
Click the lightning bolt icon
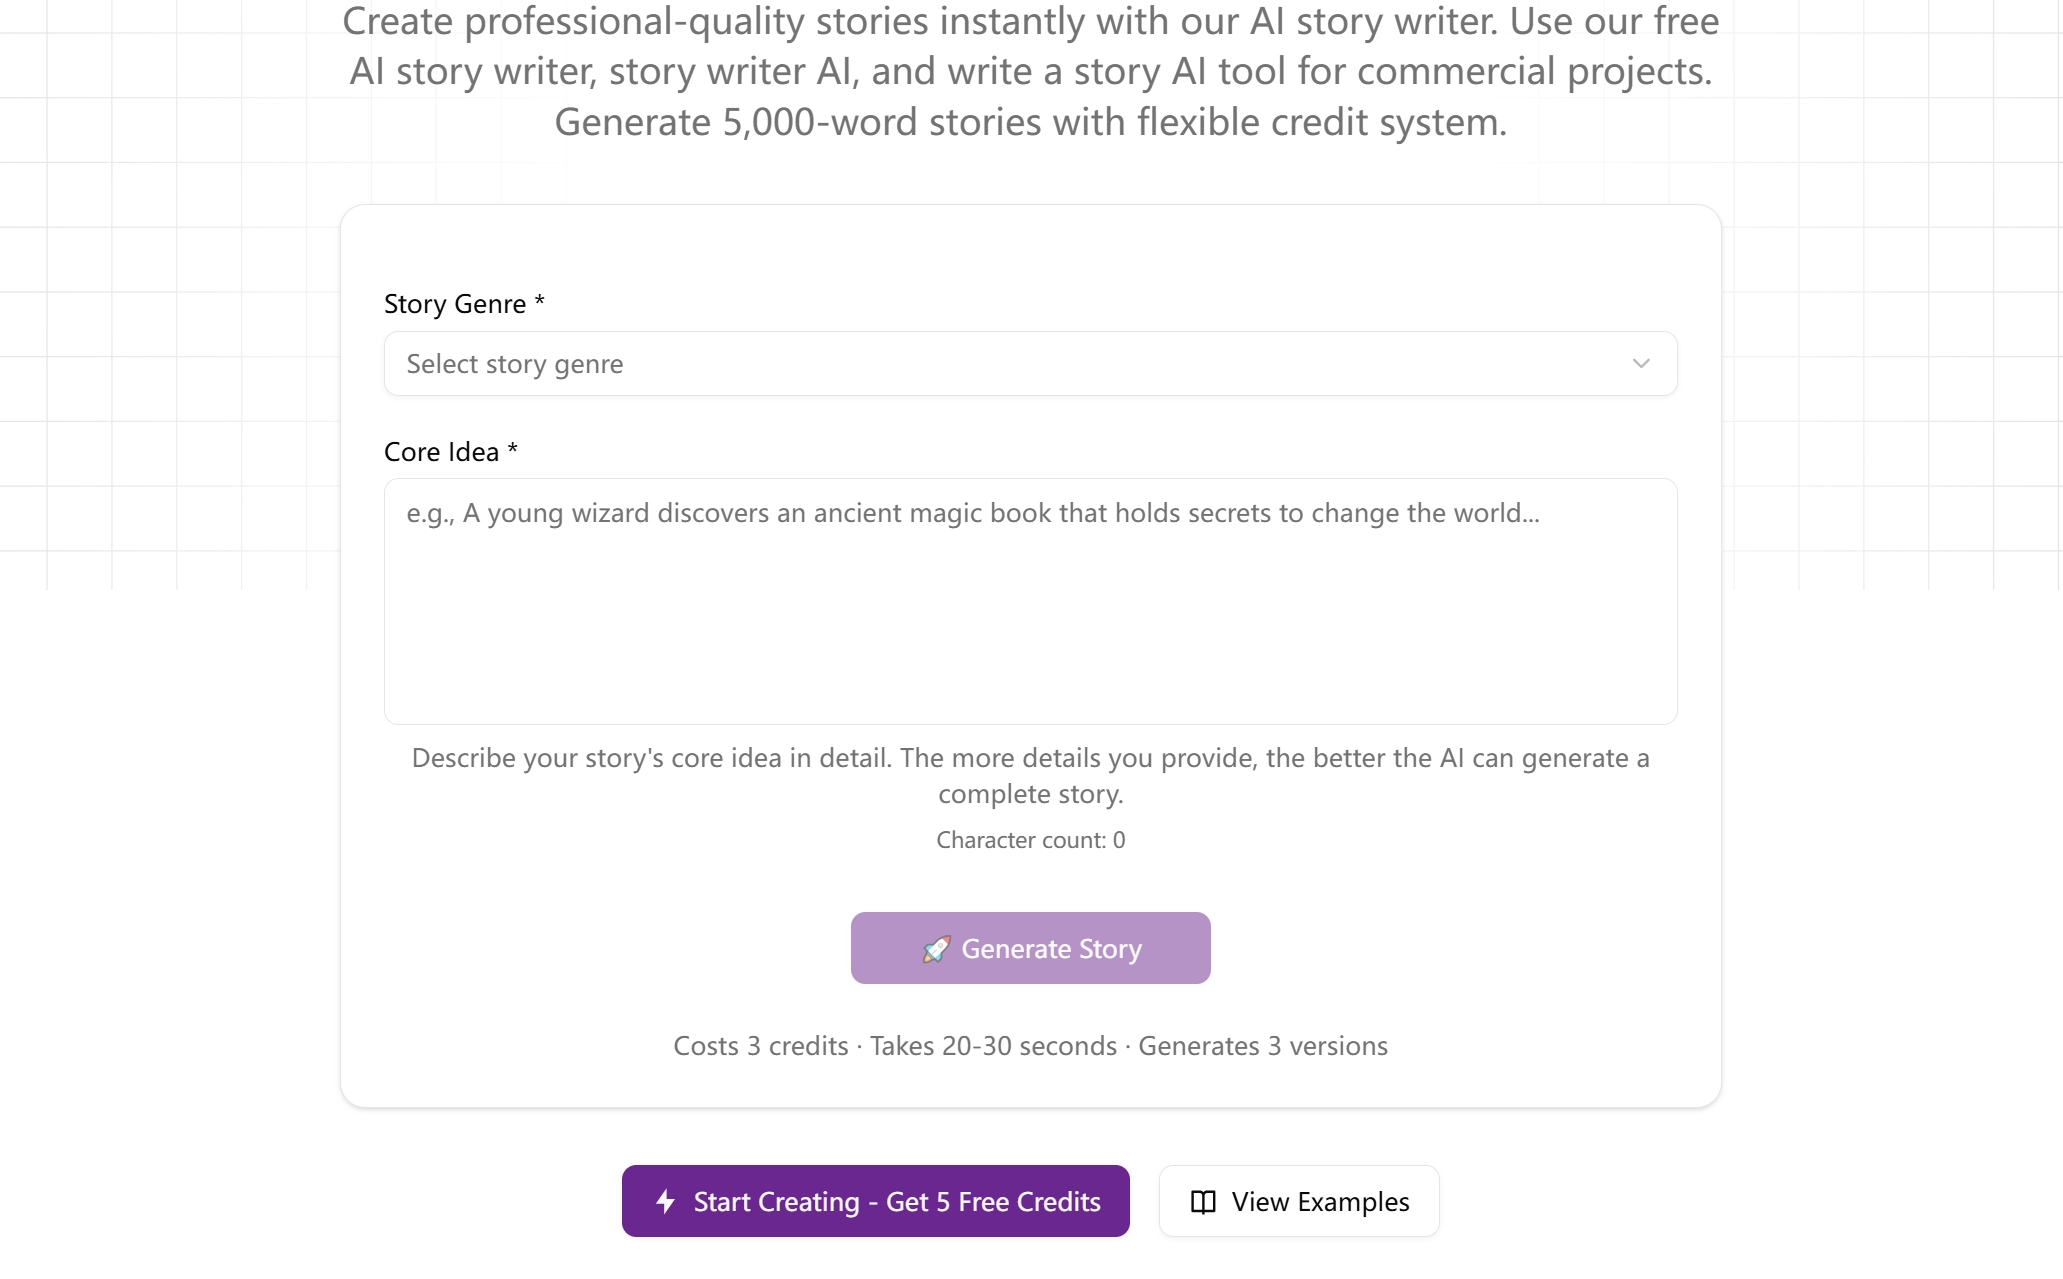665,1201
